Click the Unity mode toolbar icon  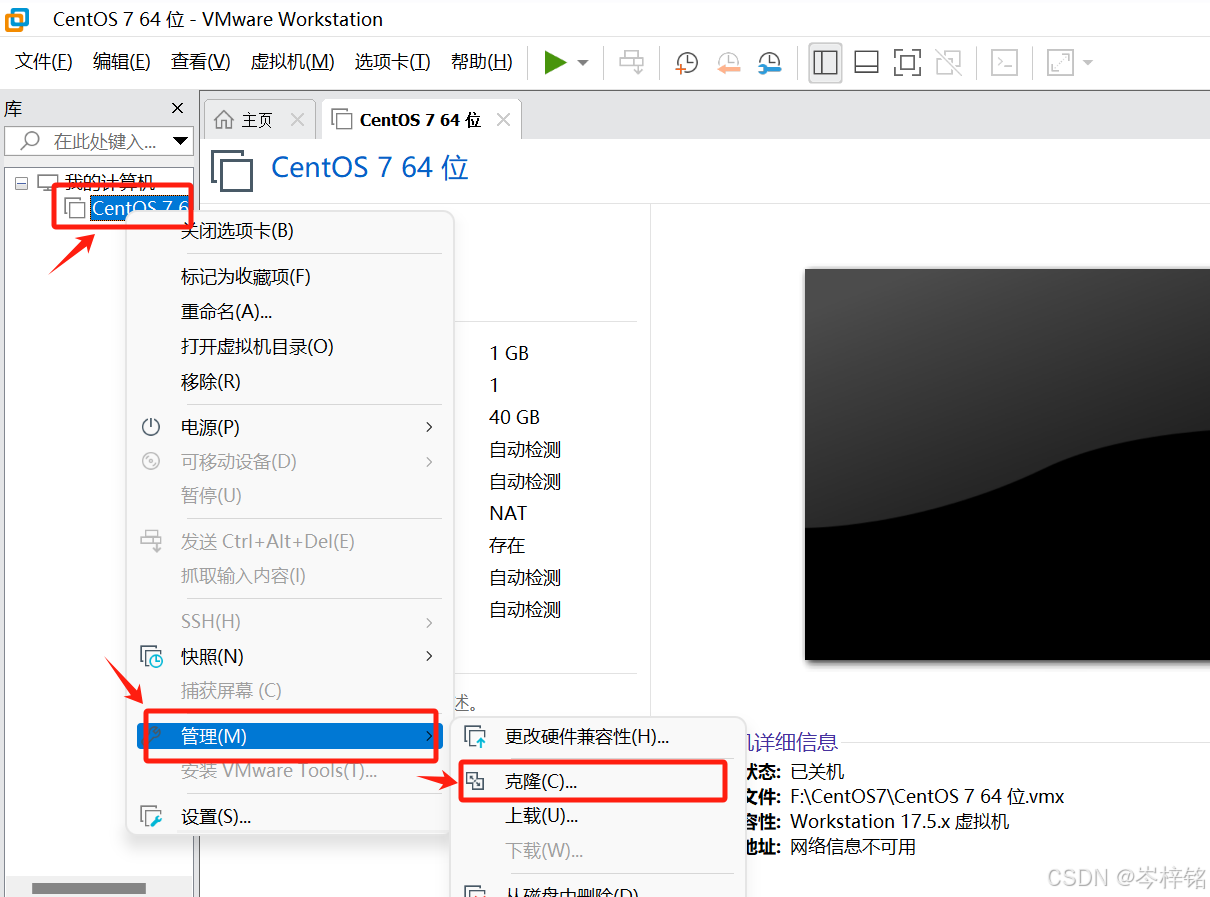947,63
